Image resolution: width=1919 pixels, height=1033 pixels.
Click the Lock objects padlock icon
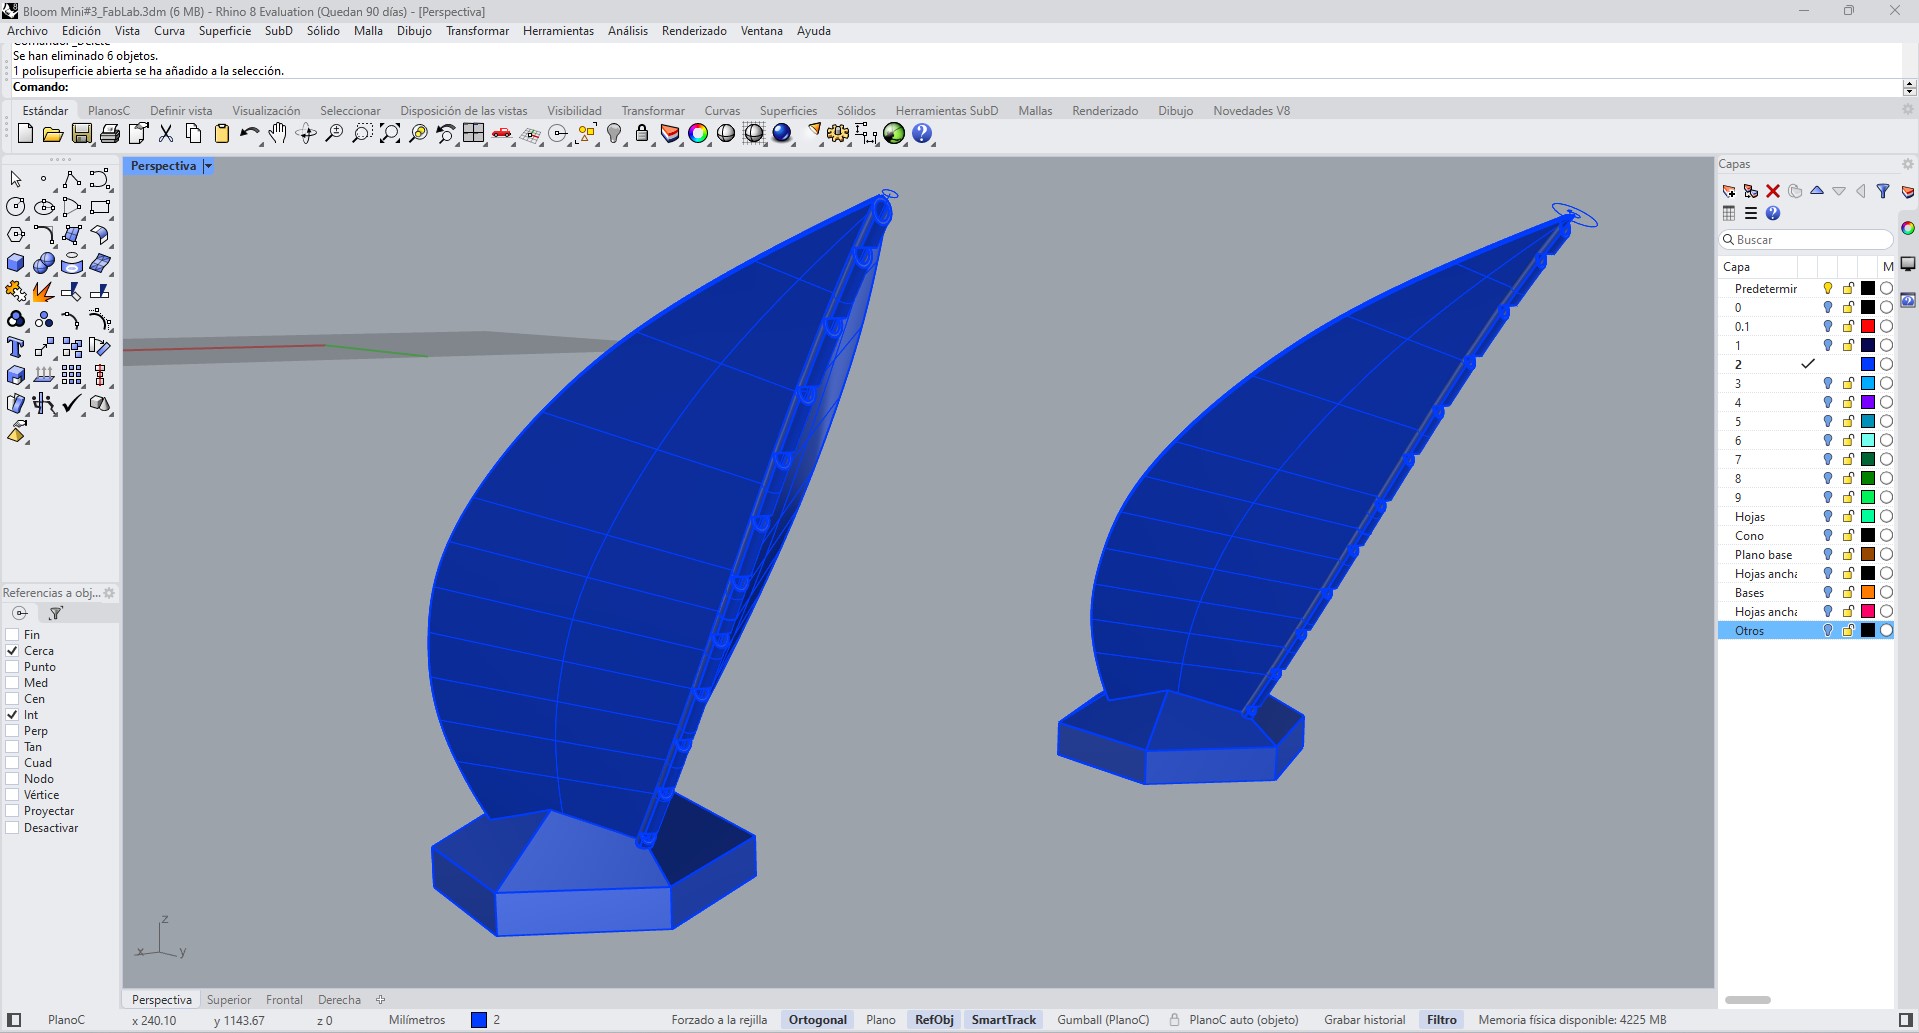(x=642, y=133)
